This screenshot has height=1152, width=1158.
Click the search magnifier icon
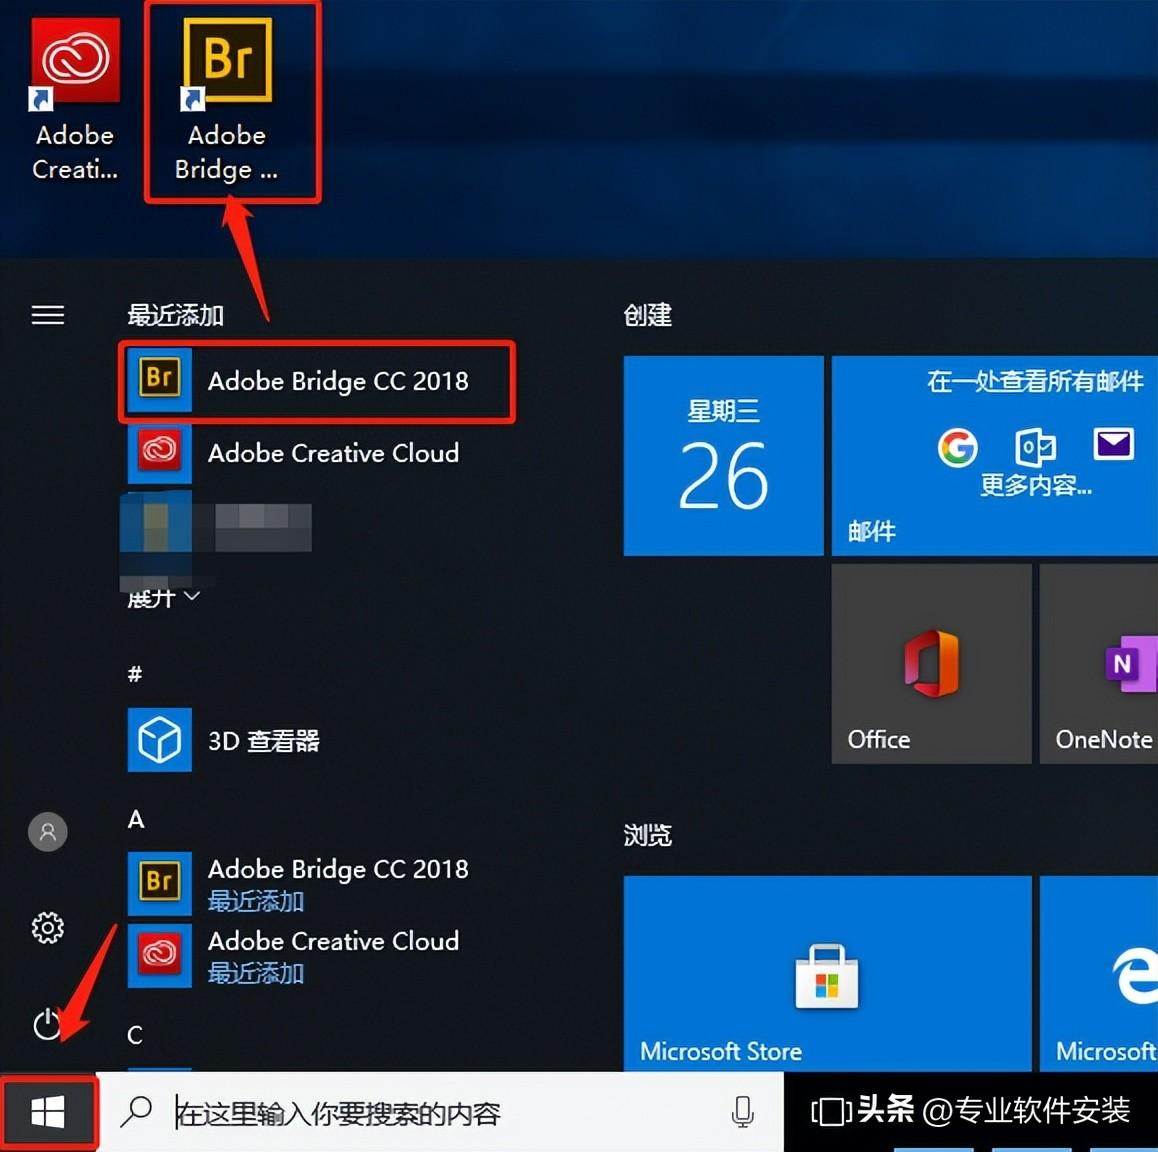[x=137, y=1111]
